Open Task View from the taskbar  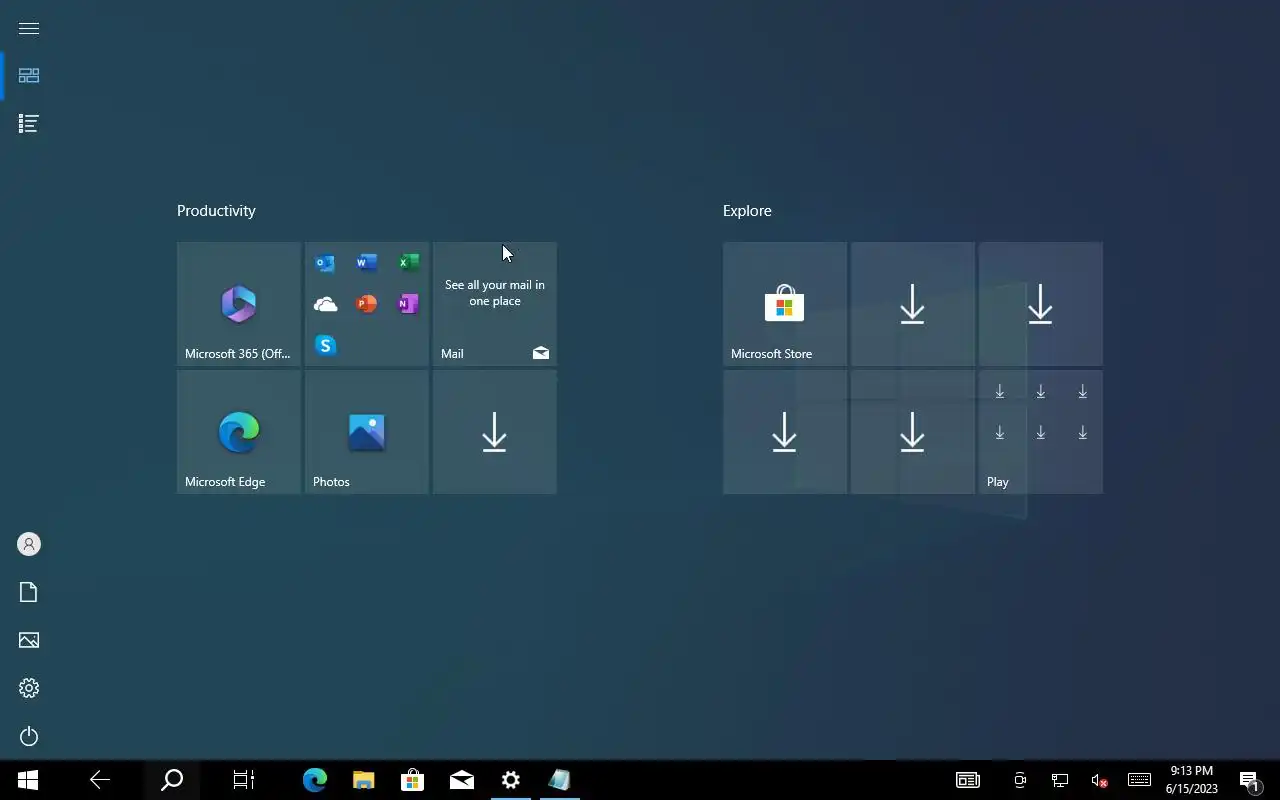244,780
